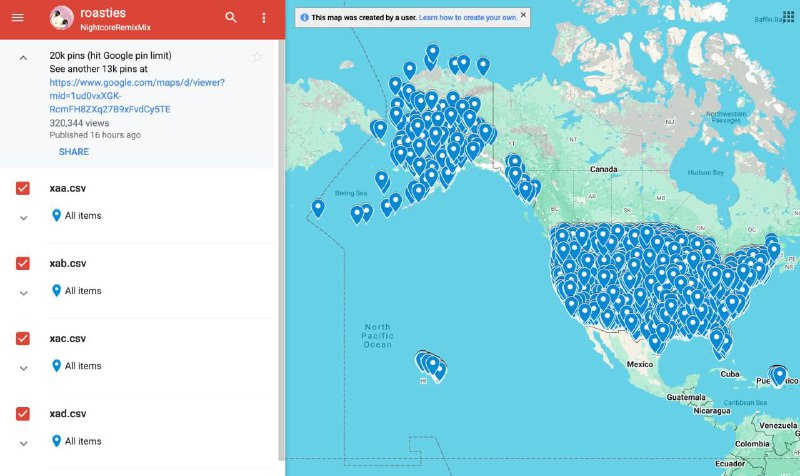This screenshot has height=476, width=800.
Task: Expand All items under xab.csv
Action: click(23, 293)
